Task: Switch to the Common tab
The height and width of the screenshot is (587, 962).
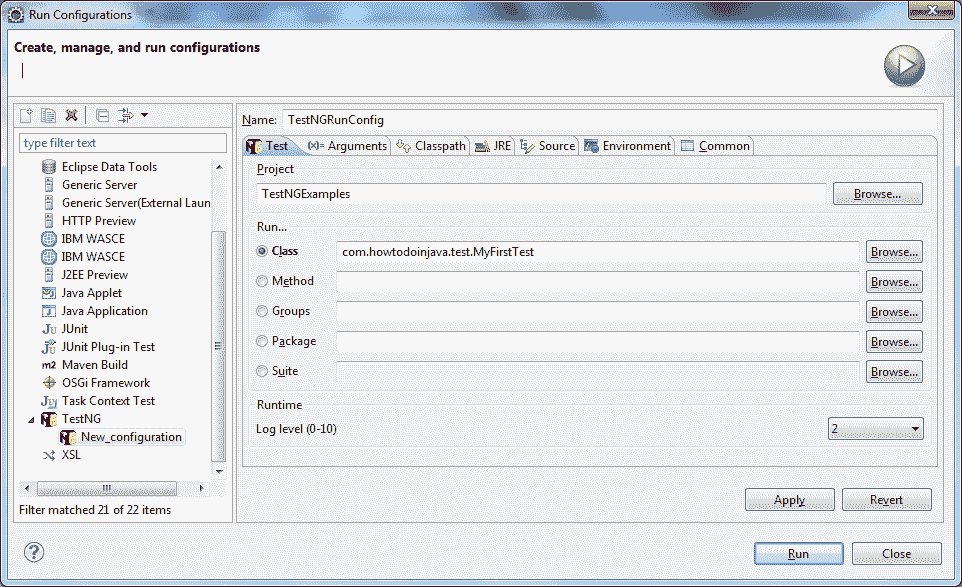Action: (x=715, y=146)
